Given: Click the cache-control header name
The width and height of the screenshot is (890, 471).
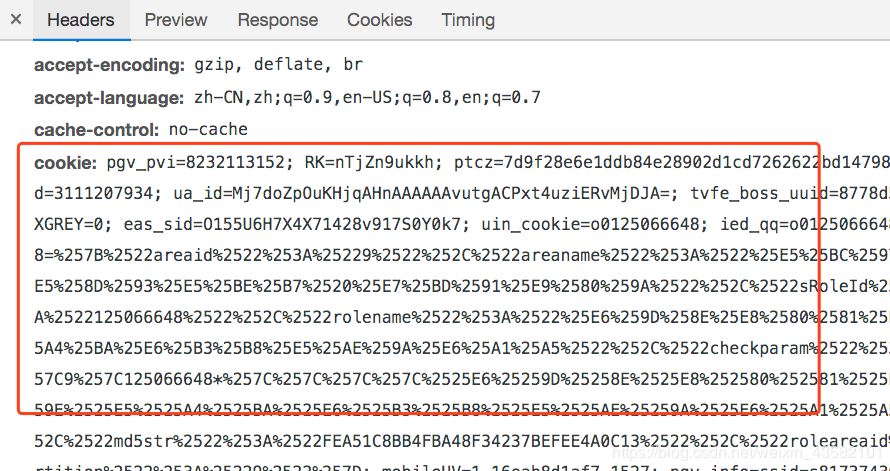Looking at the screenshot, I should click(x=97, y=130).
